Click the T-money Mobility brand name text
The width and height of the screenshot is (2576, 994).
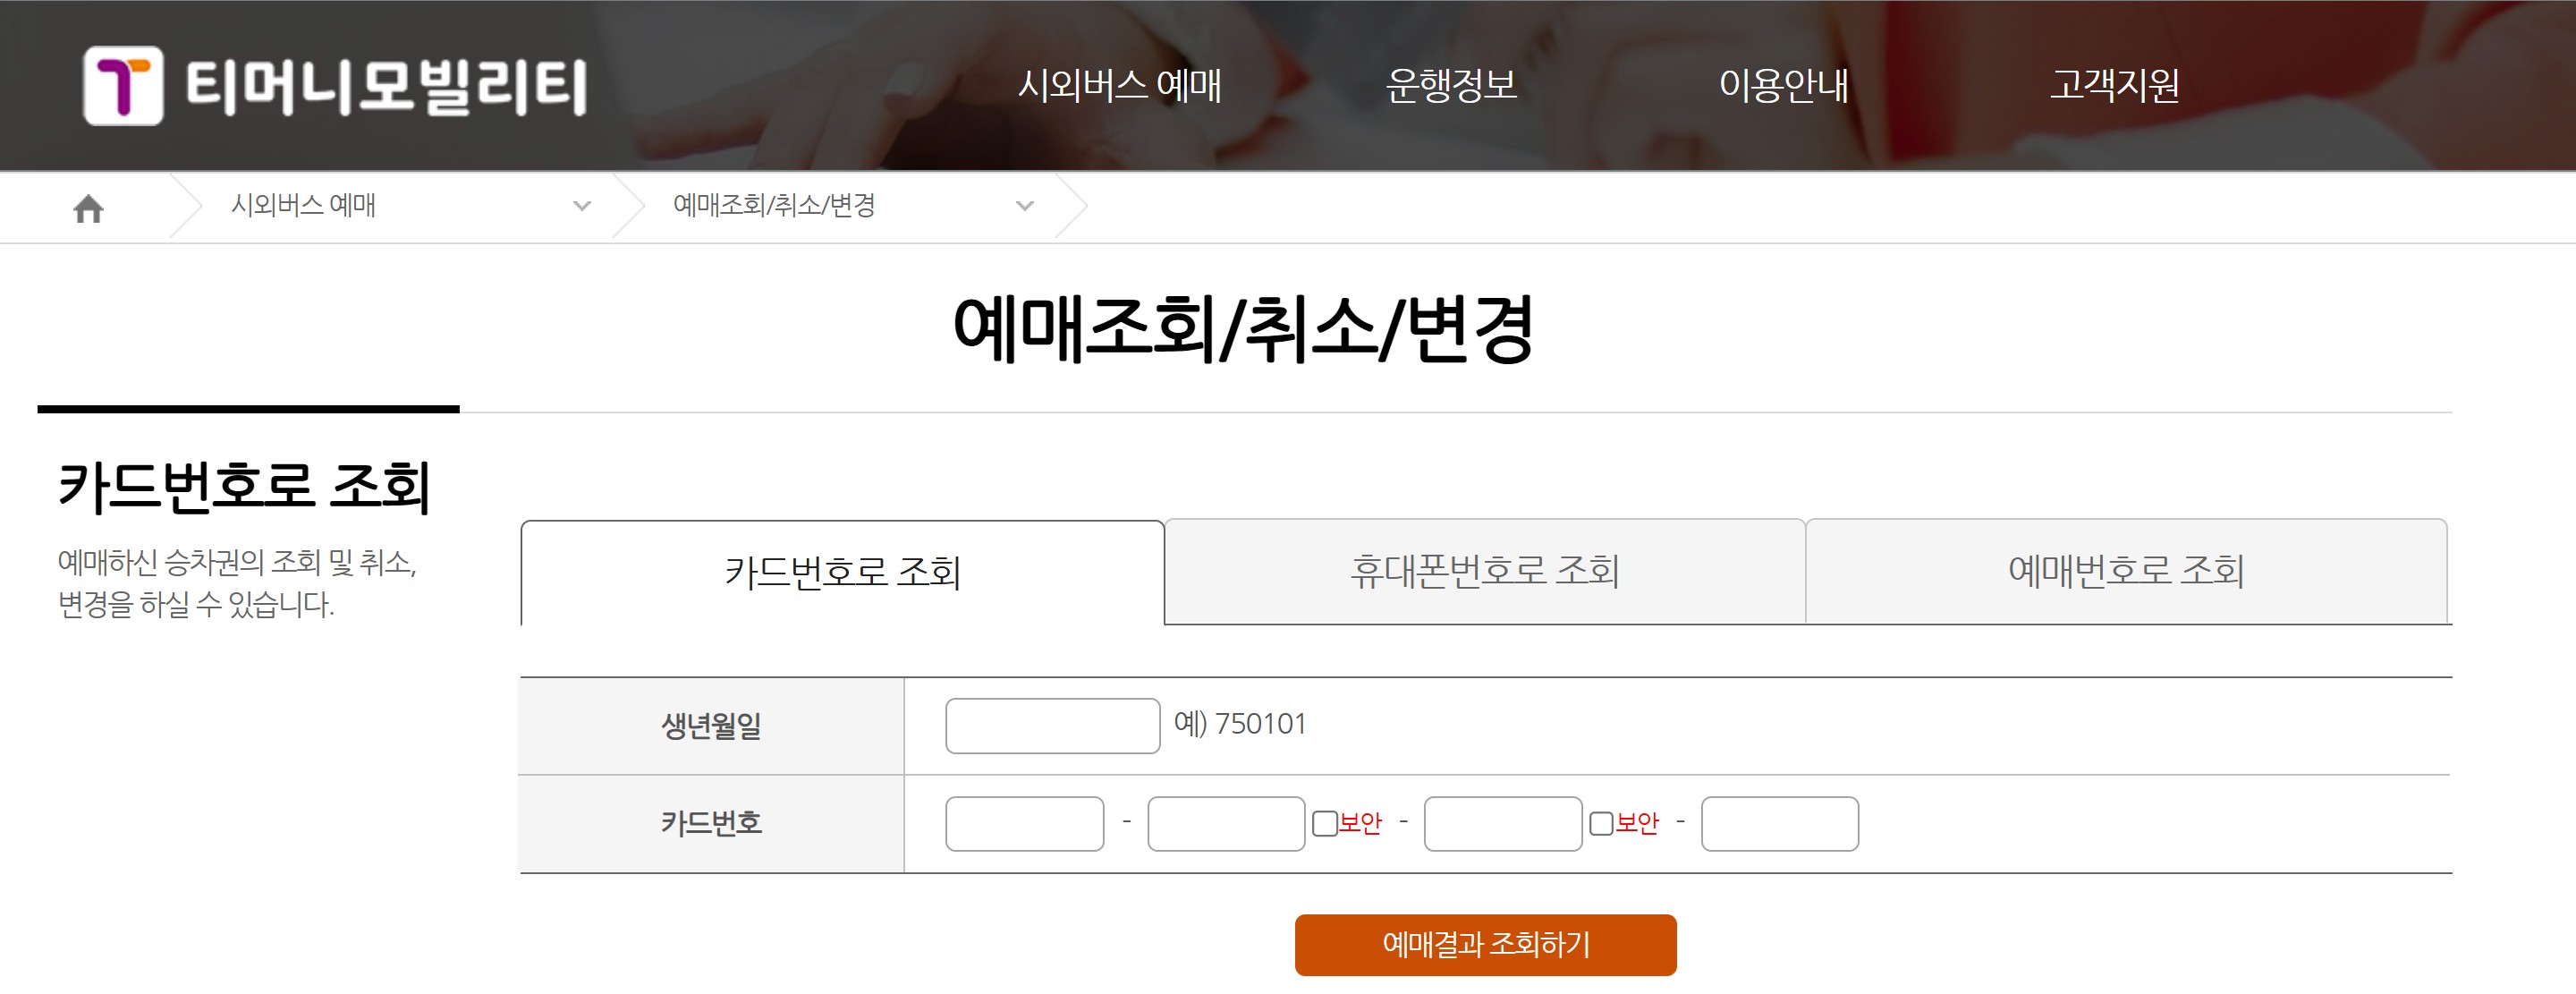[386, 86]
